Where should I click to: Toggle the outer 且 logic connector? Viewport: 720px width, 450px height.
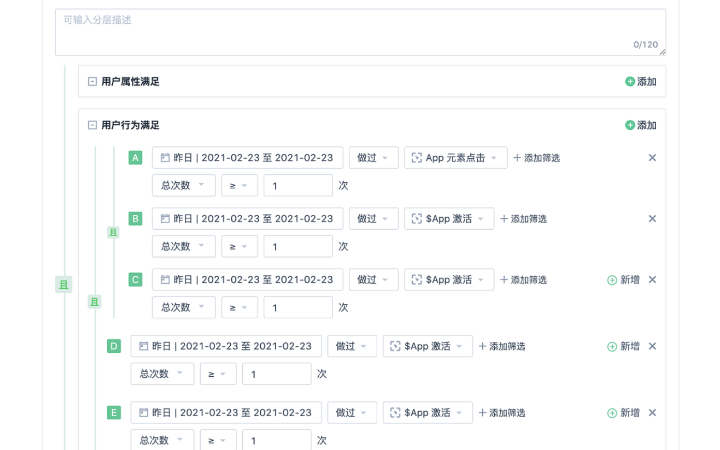64,285
